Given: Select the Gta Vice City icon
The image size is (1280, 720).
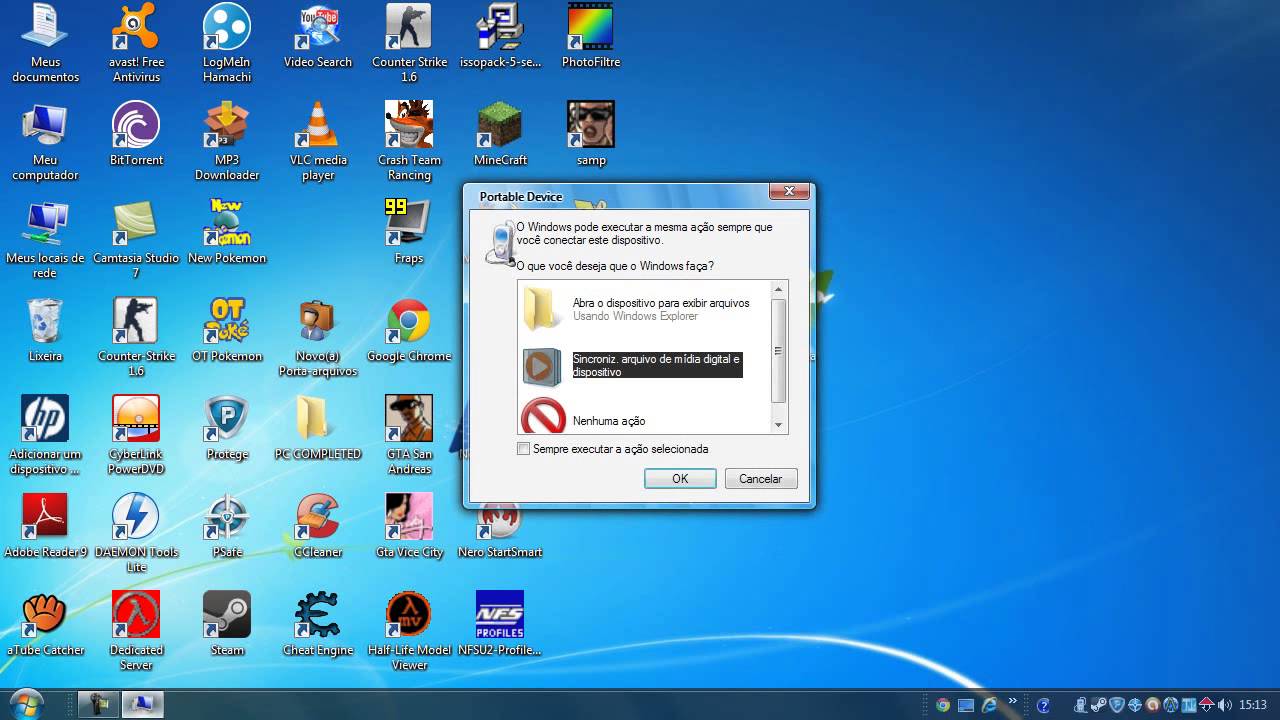Looking at the screenshot, I should 409,526.
